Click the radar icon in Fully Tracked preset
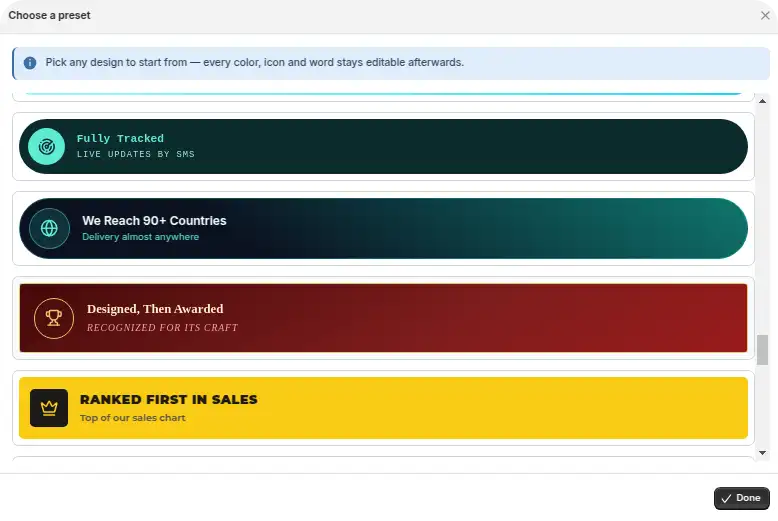 pyautogui.click(x=47, y=146)
